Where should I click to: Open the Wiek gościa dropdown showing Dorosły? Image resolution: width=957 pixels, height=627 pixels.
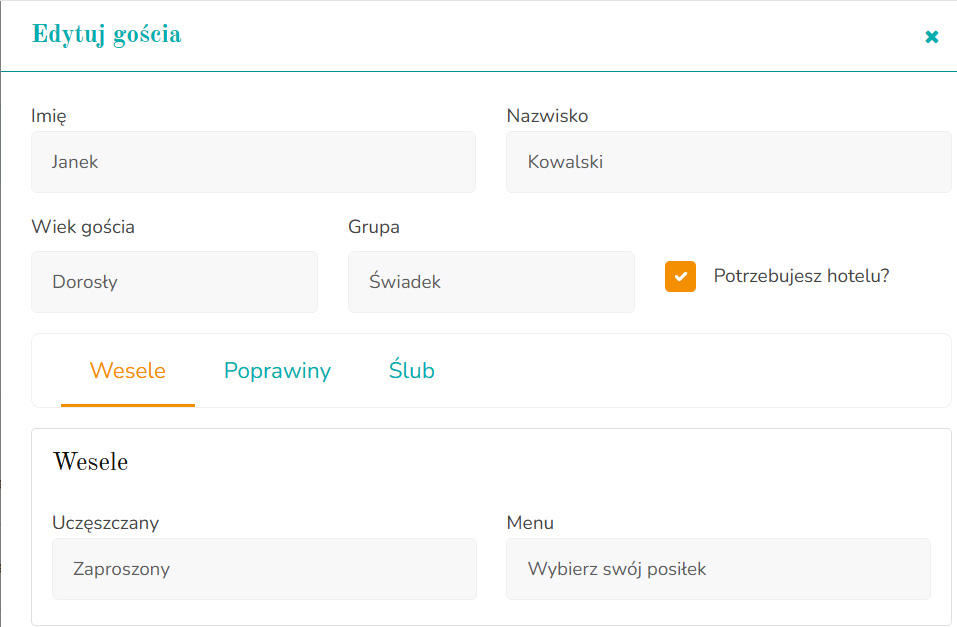coord(174,281)
